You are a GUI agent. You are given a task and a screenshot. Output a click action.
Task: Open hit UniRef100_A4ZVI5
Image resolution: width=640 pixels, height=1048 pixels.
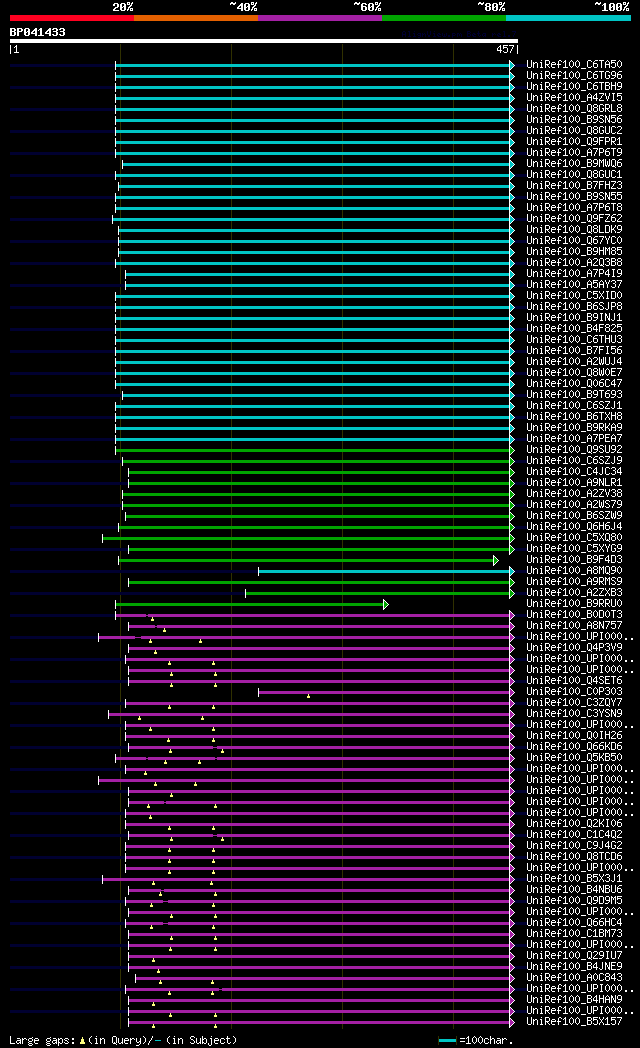coord(574,98)
